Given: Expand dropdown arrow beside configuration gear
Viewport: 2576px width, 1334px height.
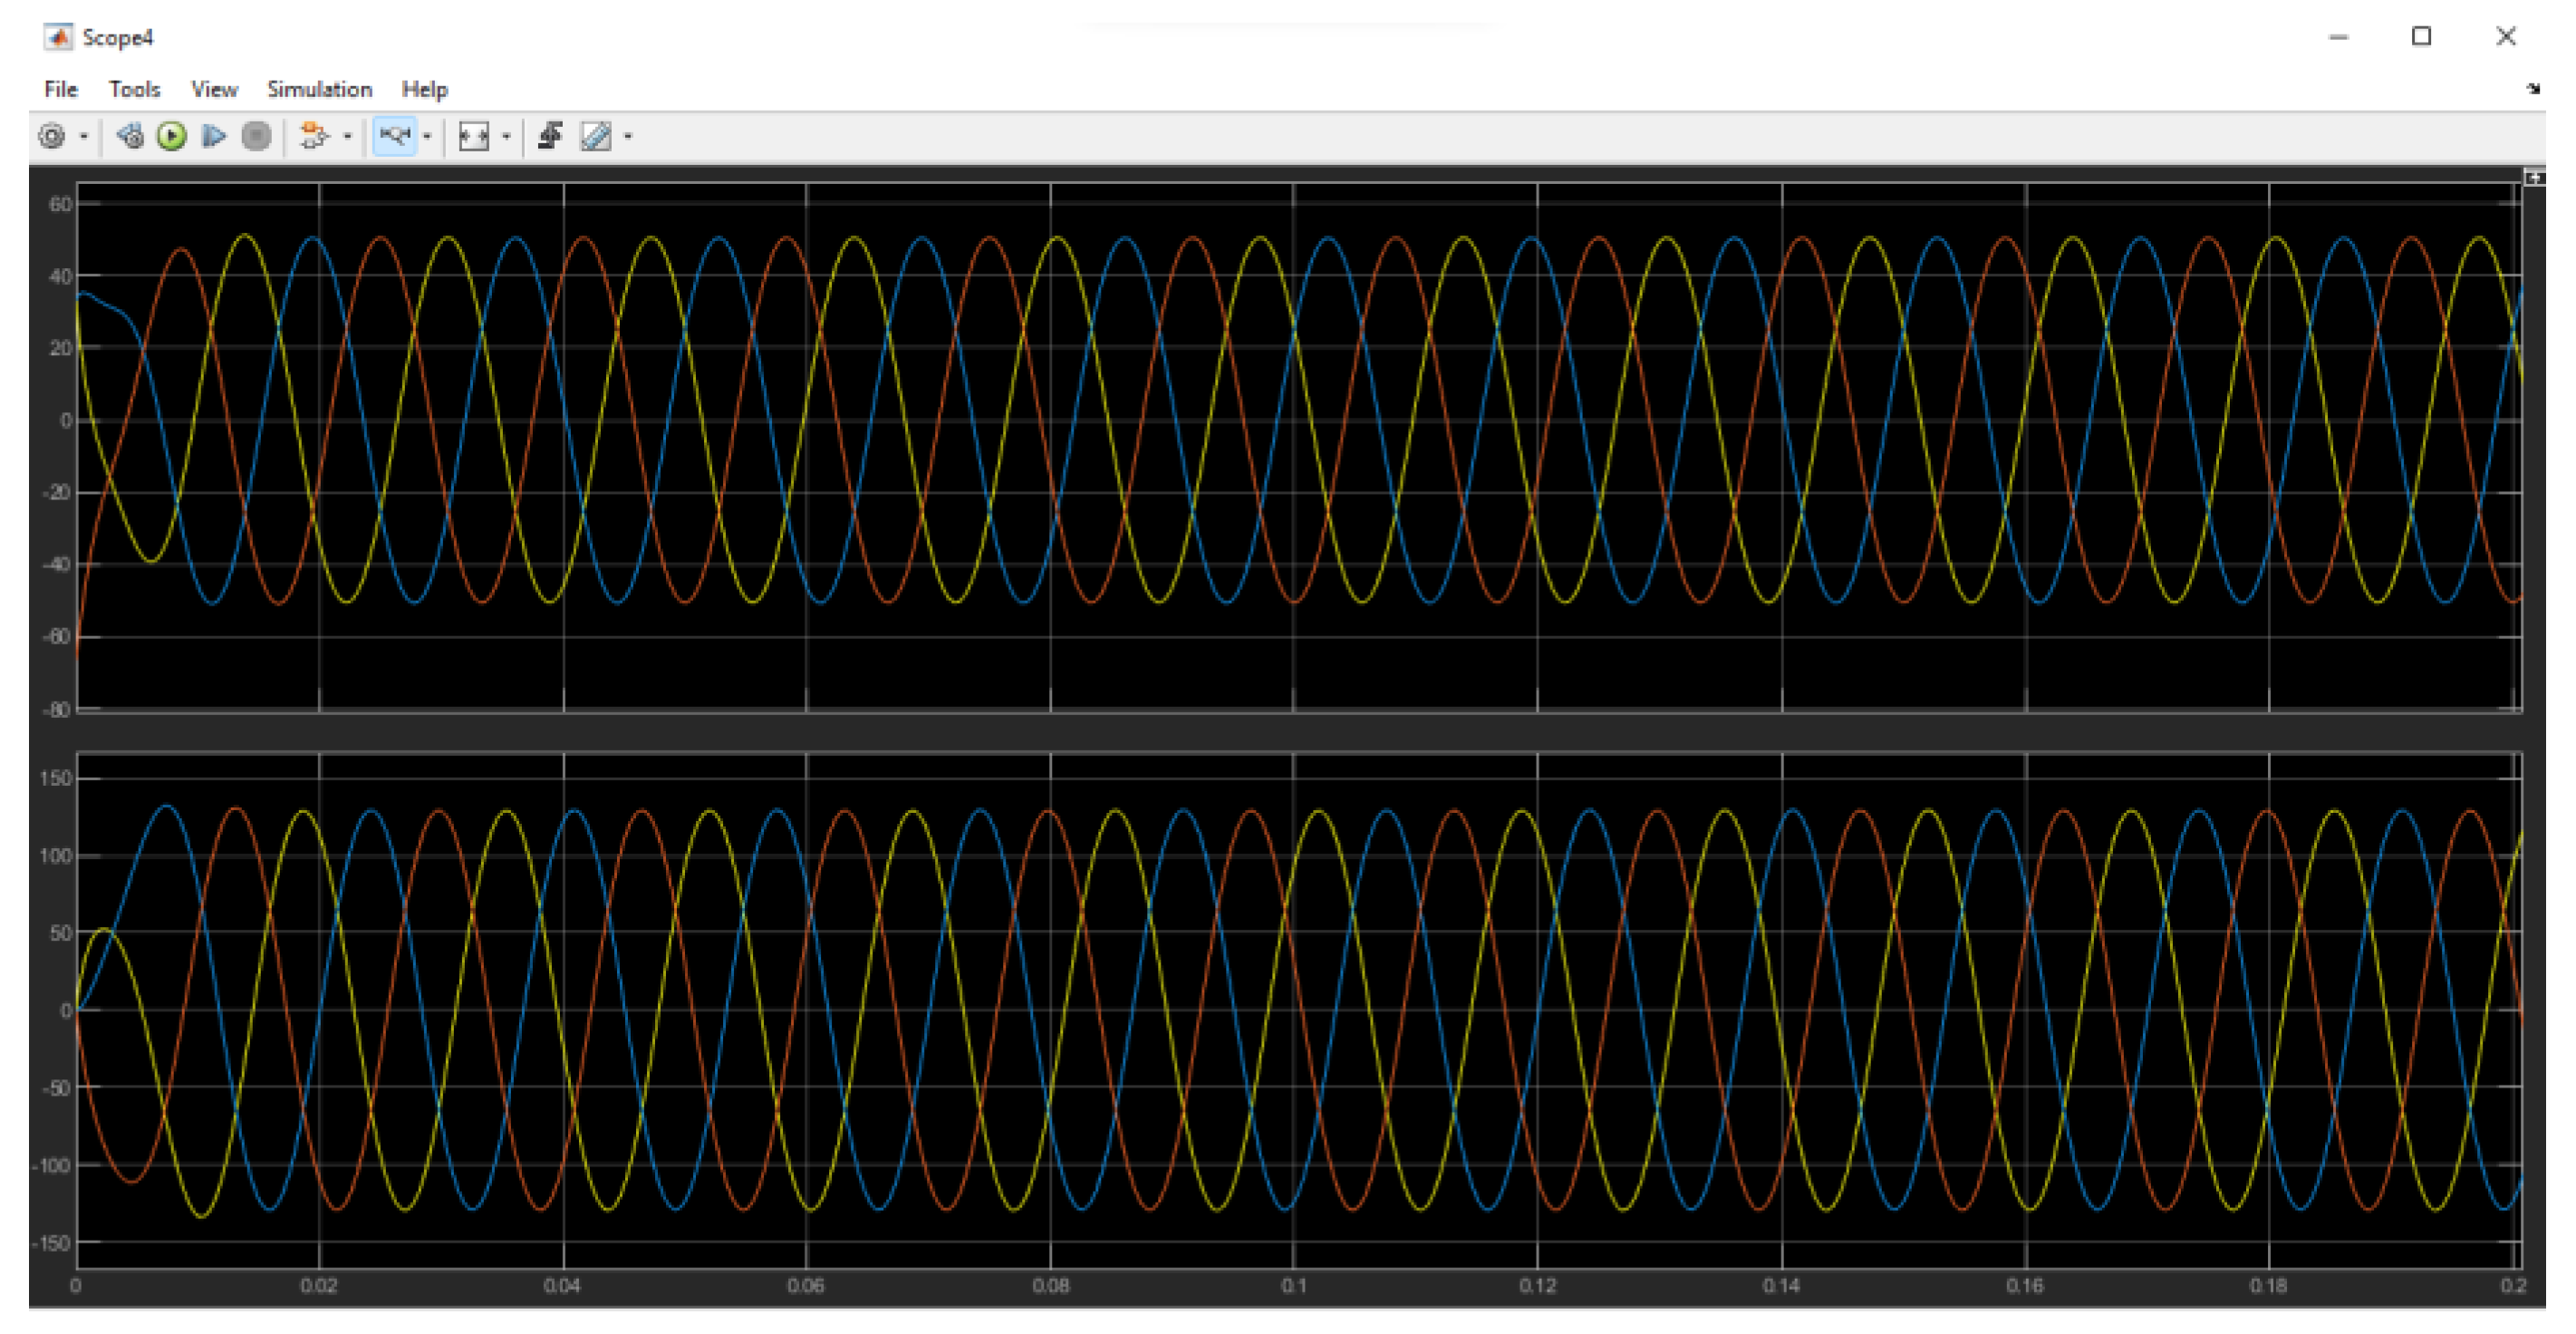Looking at the screenshot, I should tap(84, 136).
